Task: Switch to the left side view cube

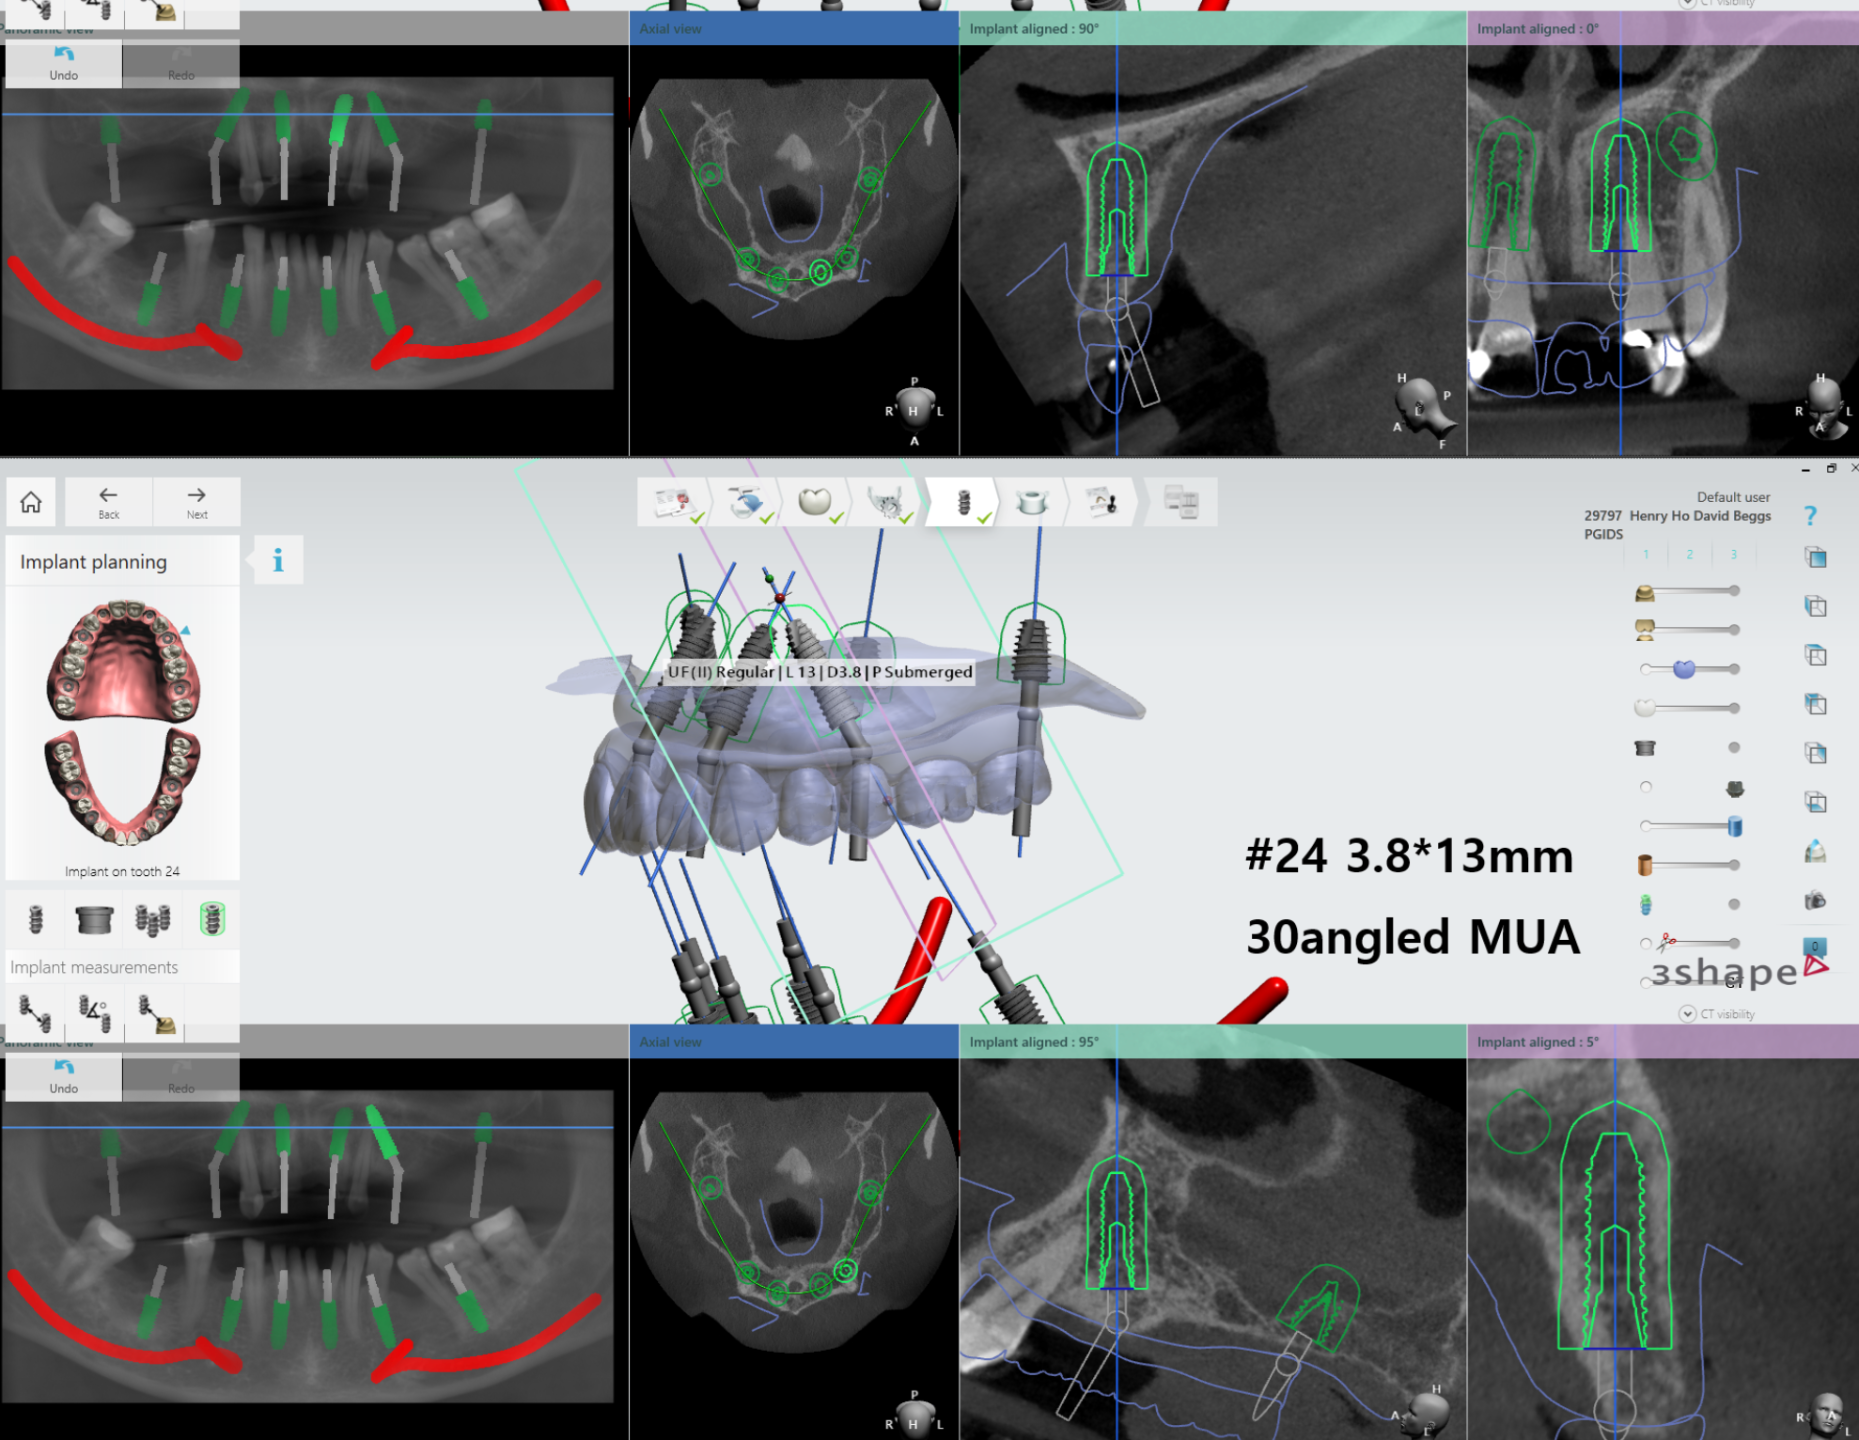Action: point(1816,606)
